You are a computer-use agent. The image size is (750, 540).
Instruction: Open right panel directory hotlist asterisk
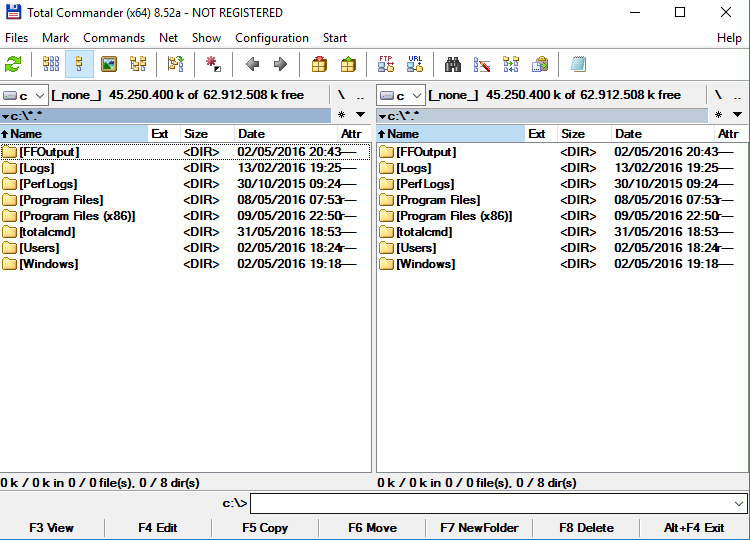[x=718, y=115]
